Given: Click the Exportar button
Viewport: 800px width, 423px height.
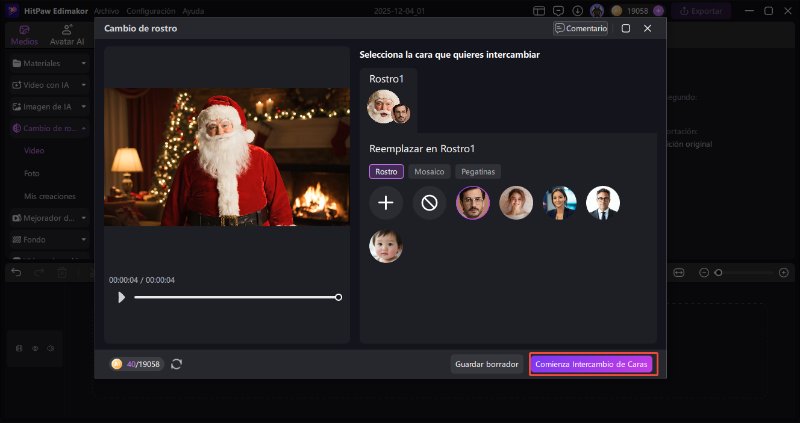Looking at the screenshot, I should (701, 11).
